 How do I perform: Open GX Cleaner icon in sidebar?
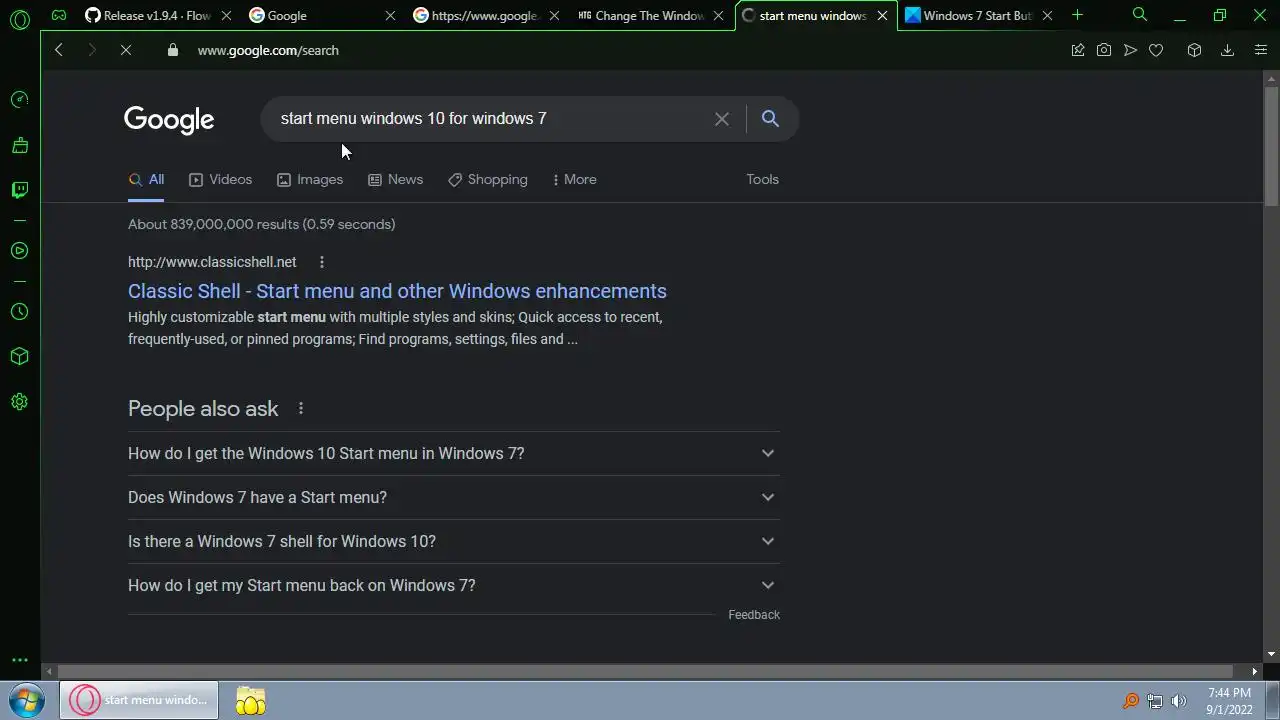(19, 145)
